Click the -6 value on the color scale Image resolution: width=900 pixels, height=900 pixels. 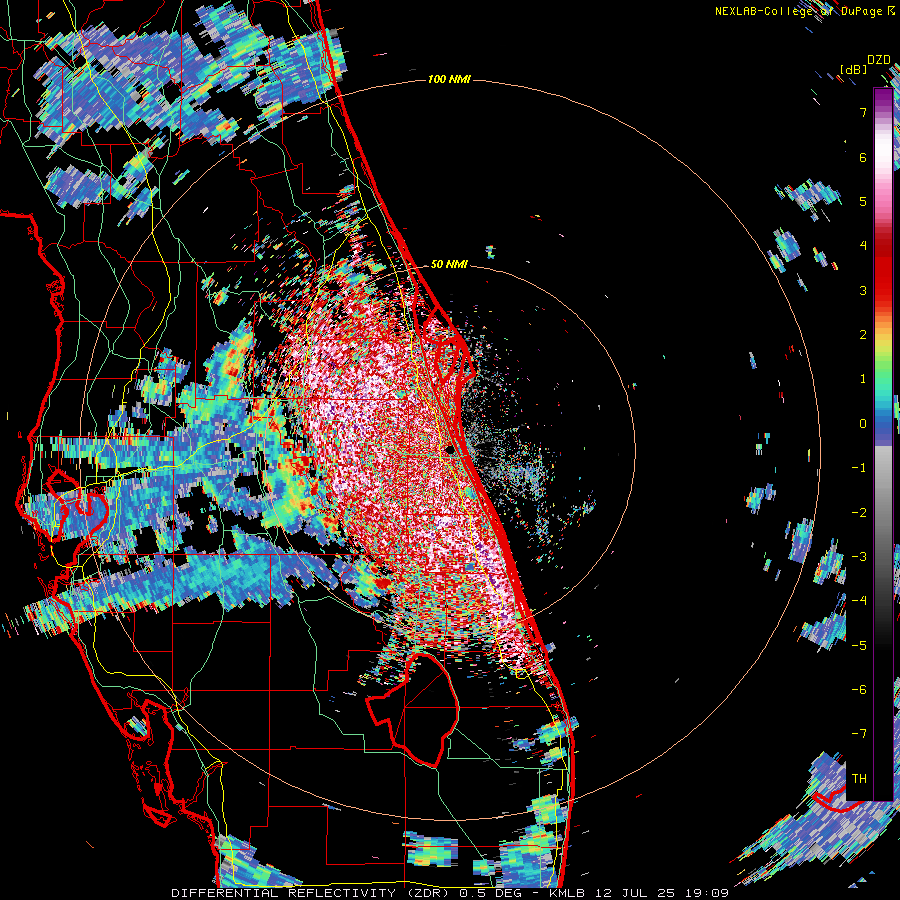coord(859,690)
